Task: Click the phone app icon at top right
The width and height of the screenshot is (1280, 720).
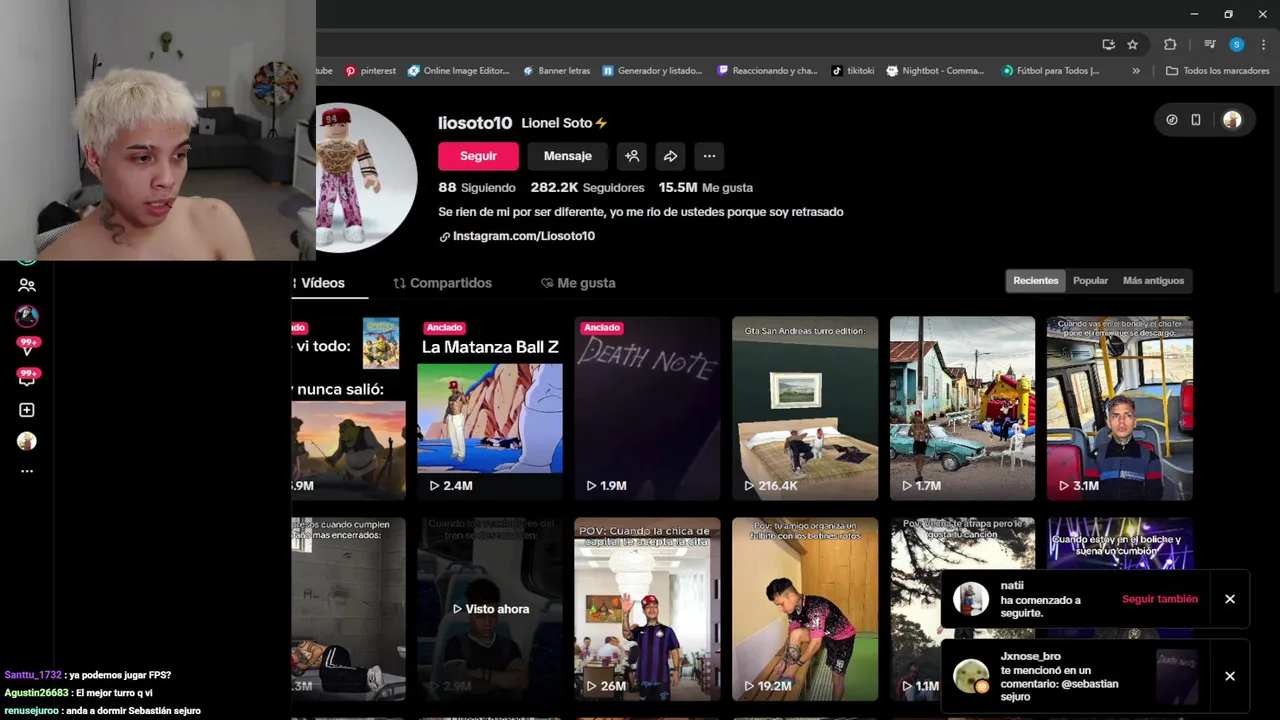Action: 1196,120
